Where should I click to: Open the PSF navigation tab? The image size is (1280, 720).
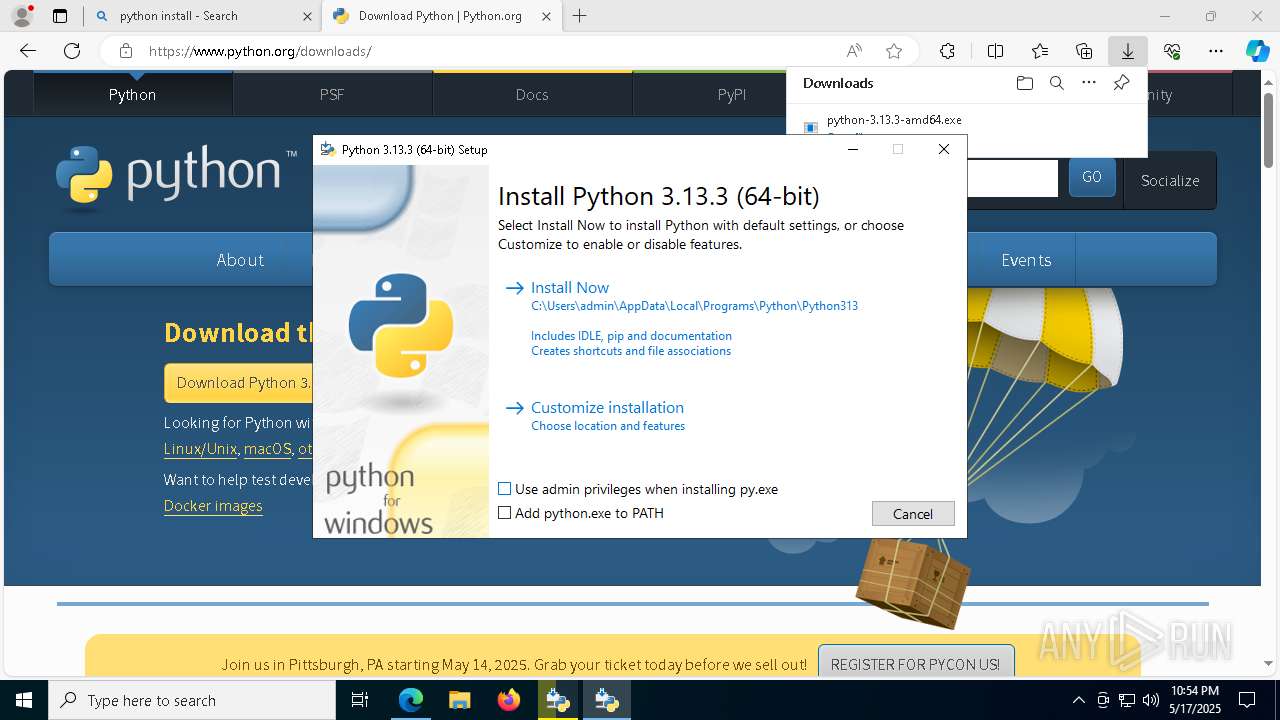tap(332, 94)
